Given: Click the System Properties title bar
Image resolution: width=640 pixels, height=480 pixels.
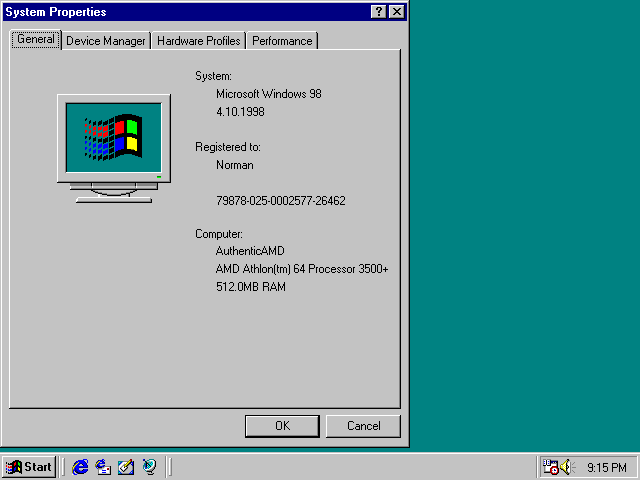Looking at the screenshot, I should pos(180,11).
